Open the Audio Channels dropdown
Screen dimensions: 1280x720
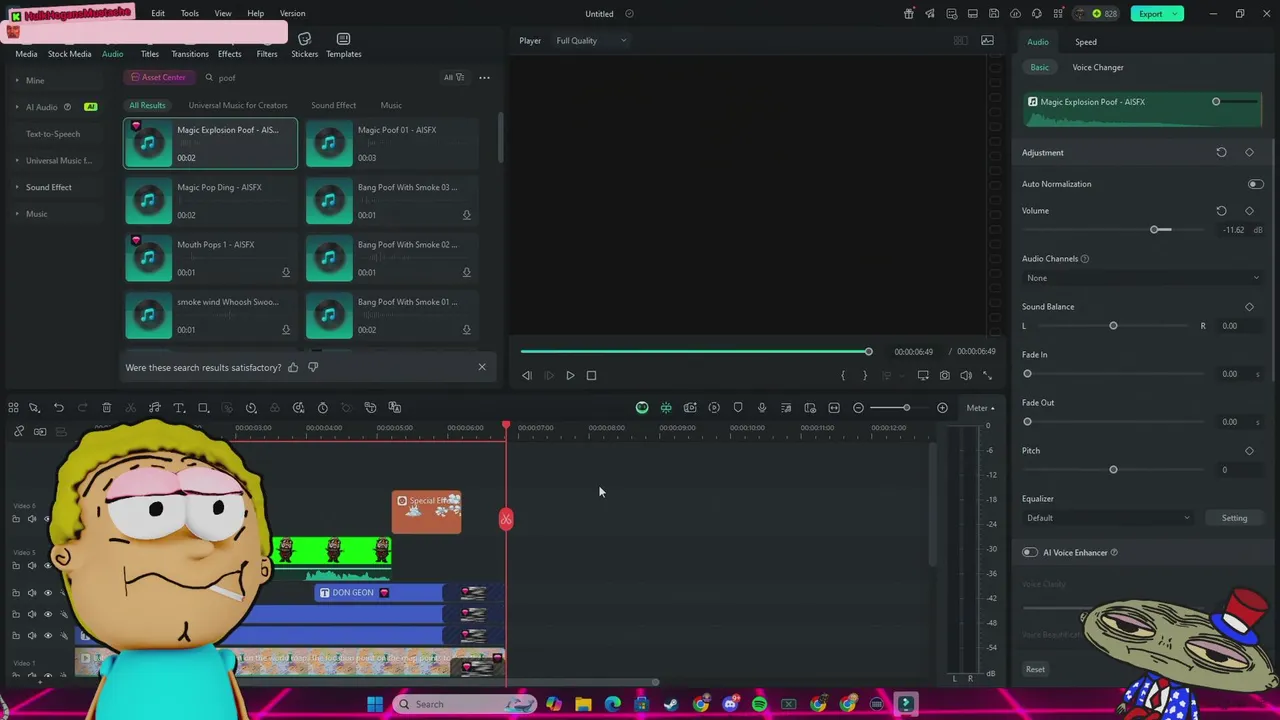click(1143, 278)
